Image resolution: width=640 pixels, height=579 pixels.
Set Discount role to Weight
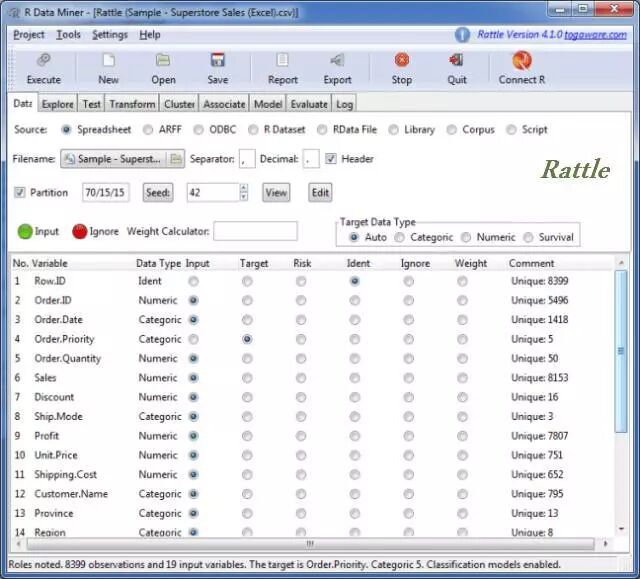coord(462,397)
